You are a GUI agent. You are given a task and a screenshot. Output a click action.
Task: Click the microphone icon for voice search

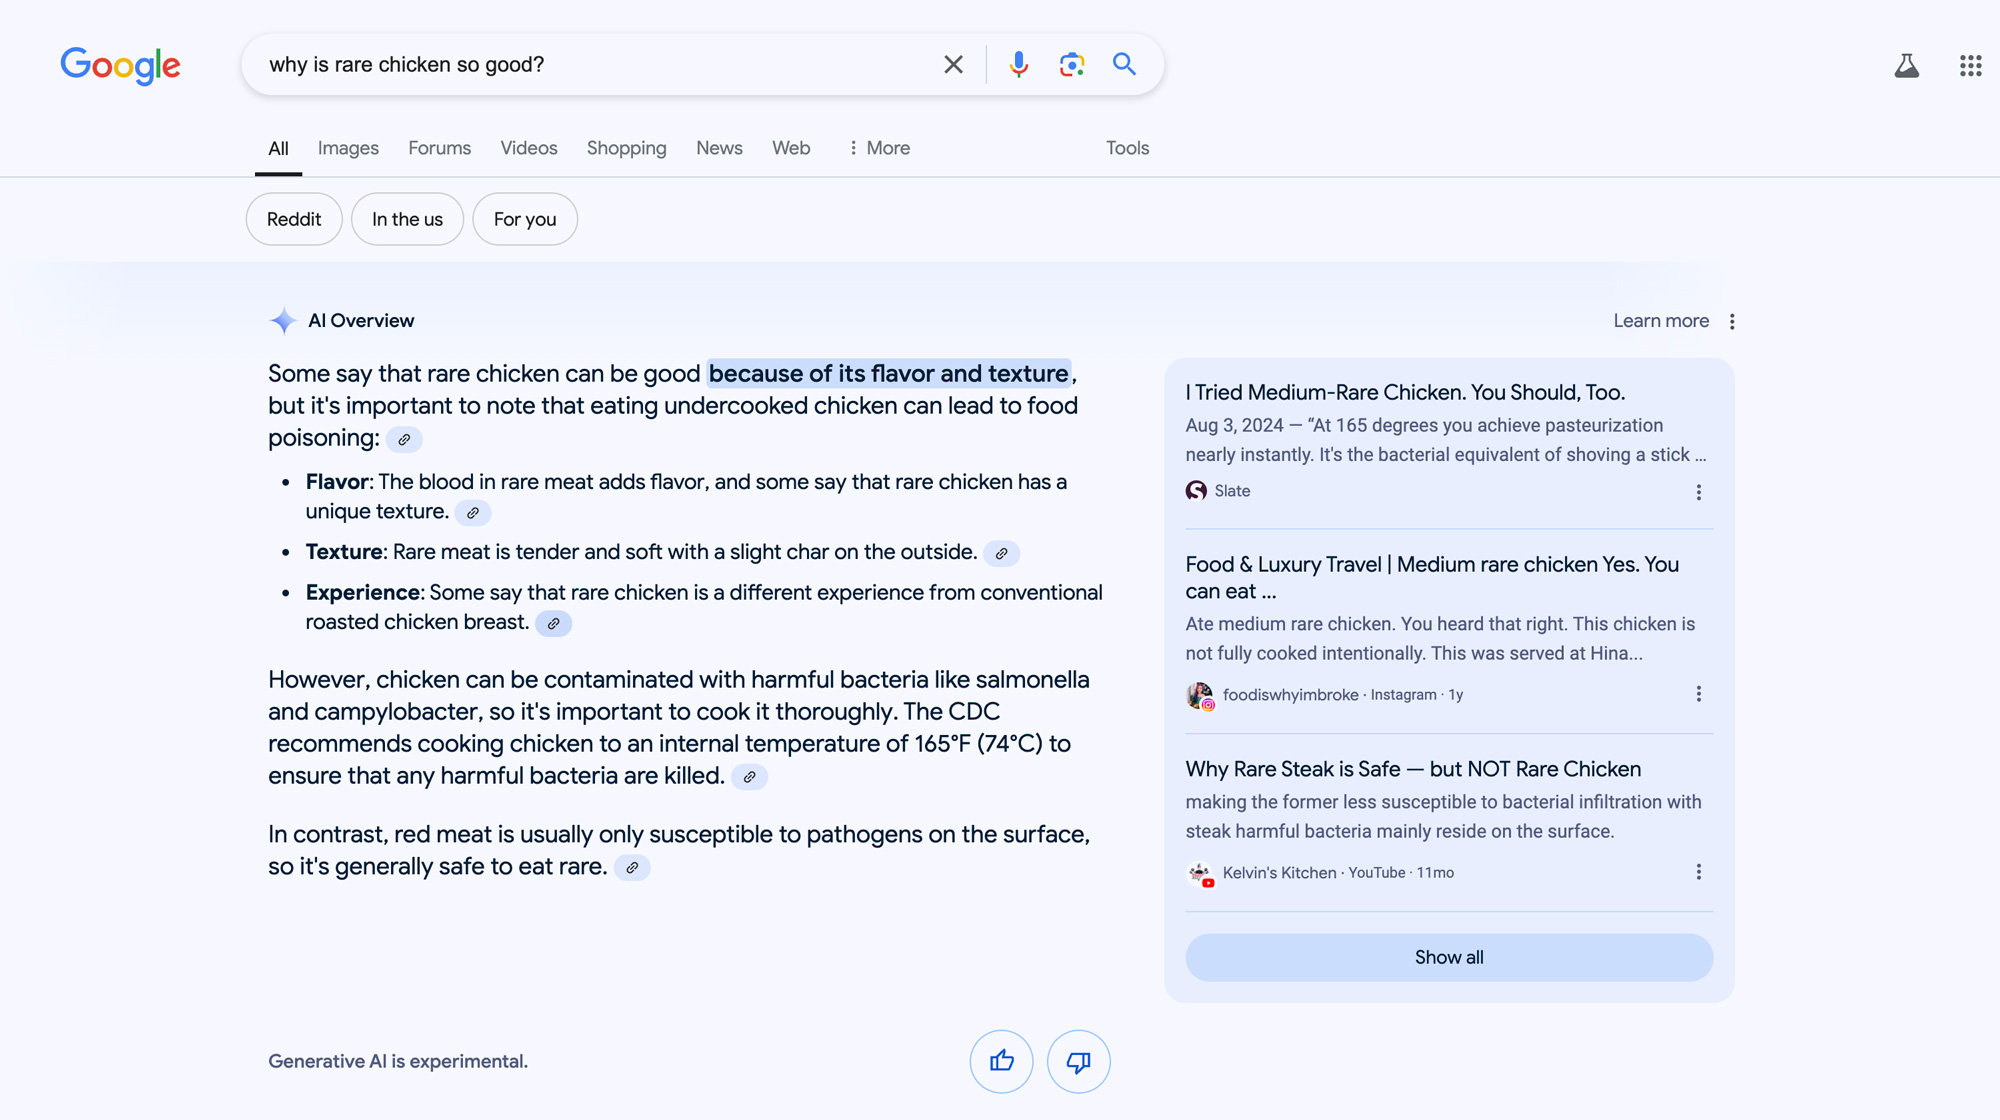tap(1018, 64)
